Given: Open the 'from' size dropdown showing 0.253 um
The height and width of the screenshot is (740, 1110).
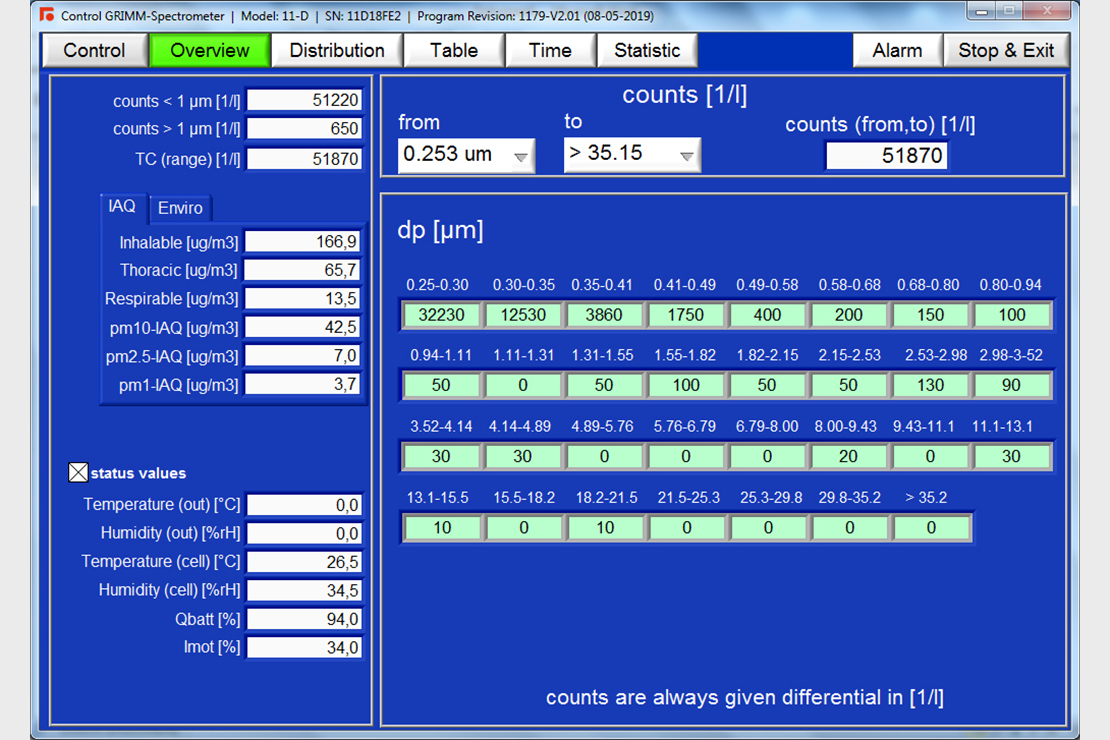Looking at the screenshot, I should tap(466, 155).
